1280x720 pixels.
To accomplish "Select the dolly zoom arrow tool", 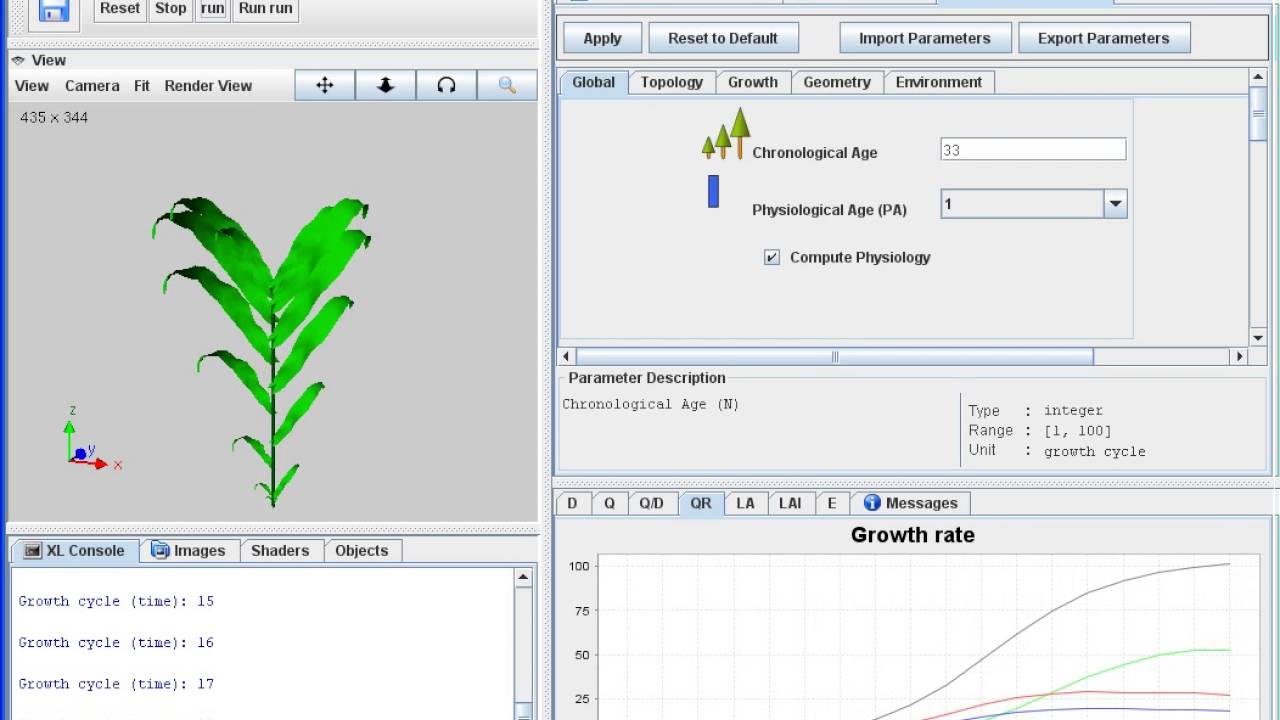I will click(386, 86).
